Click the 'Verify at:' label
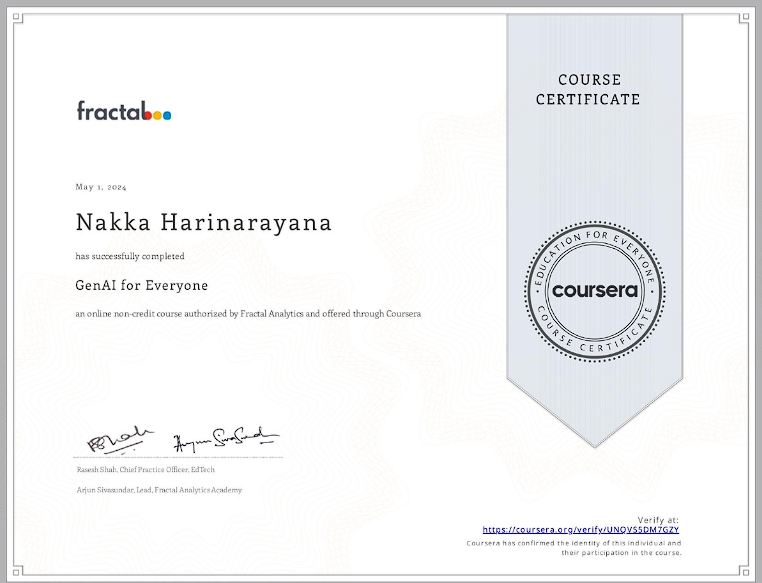762x583 pixels. point(658,520)
